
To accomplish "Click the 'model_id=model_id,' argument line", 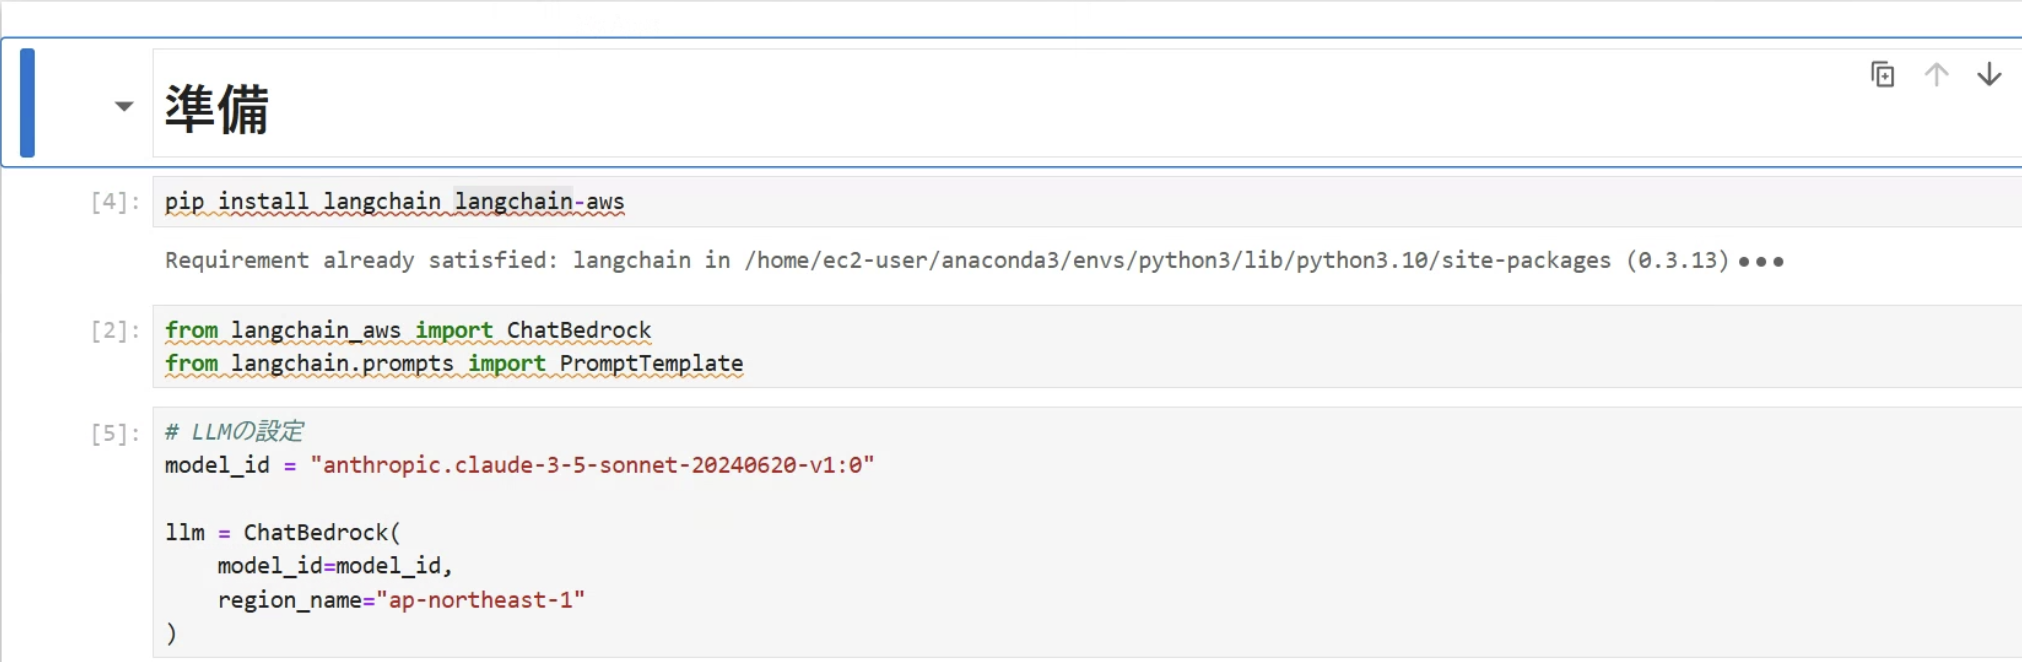I will click(334, 566).
